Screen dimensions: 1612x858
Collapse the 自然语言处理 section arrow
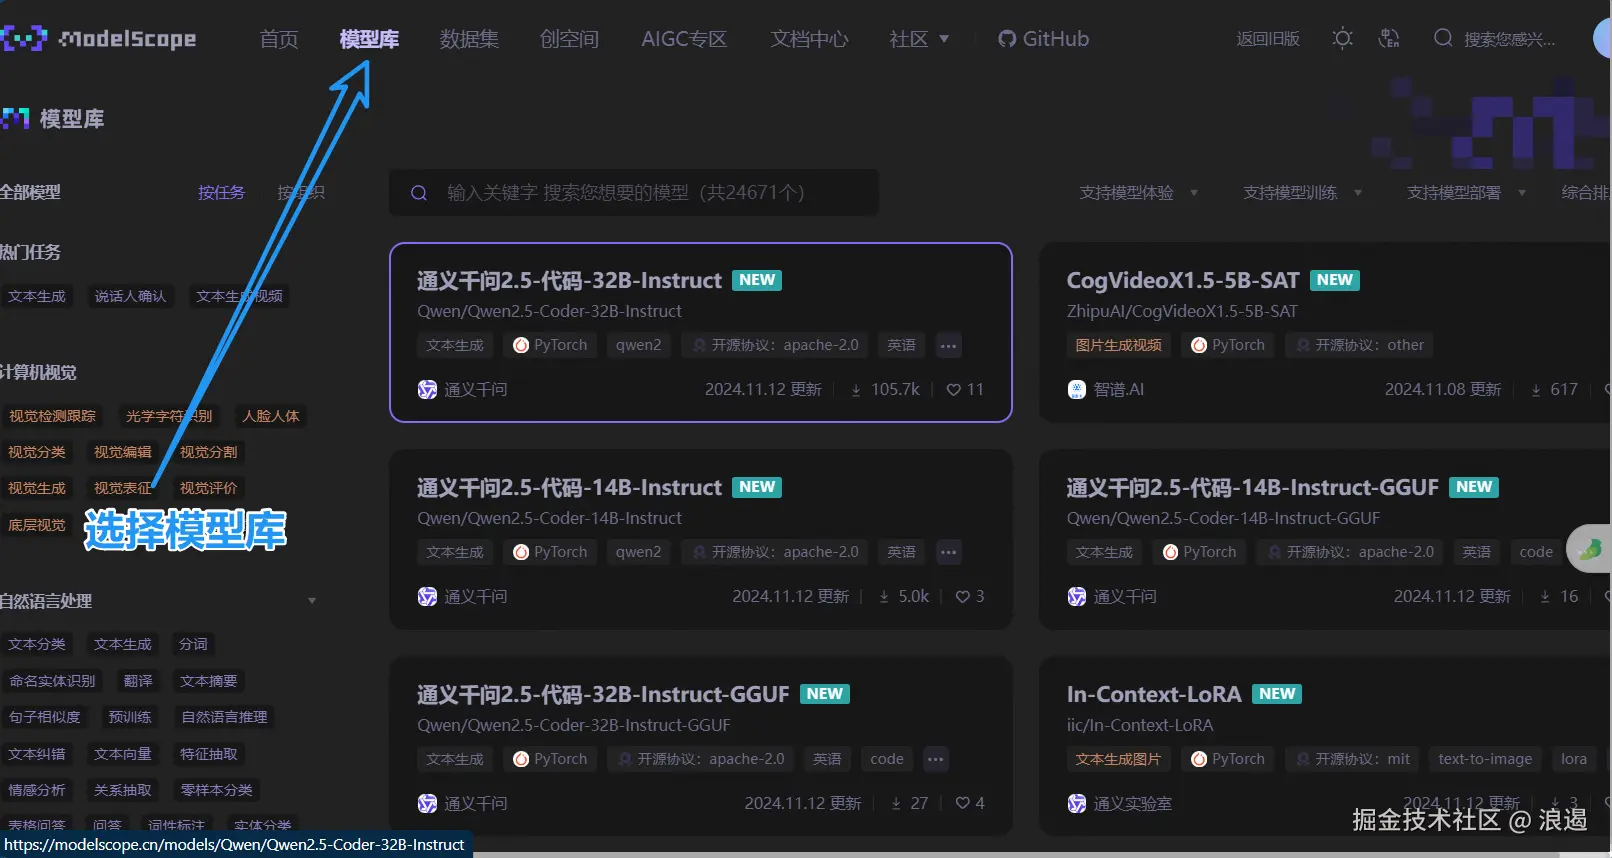click(x=312, y=601)
